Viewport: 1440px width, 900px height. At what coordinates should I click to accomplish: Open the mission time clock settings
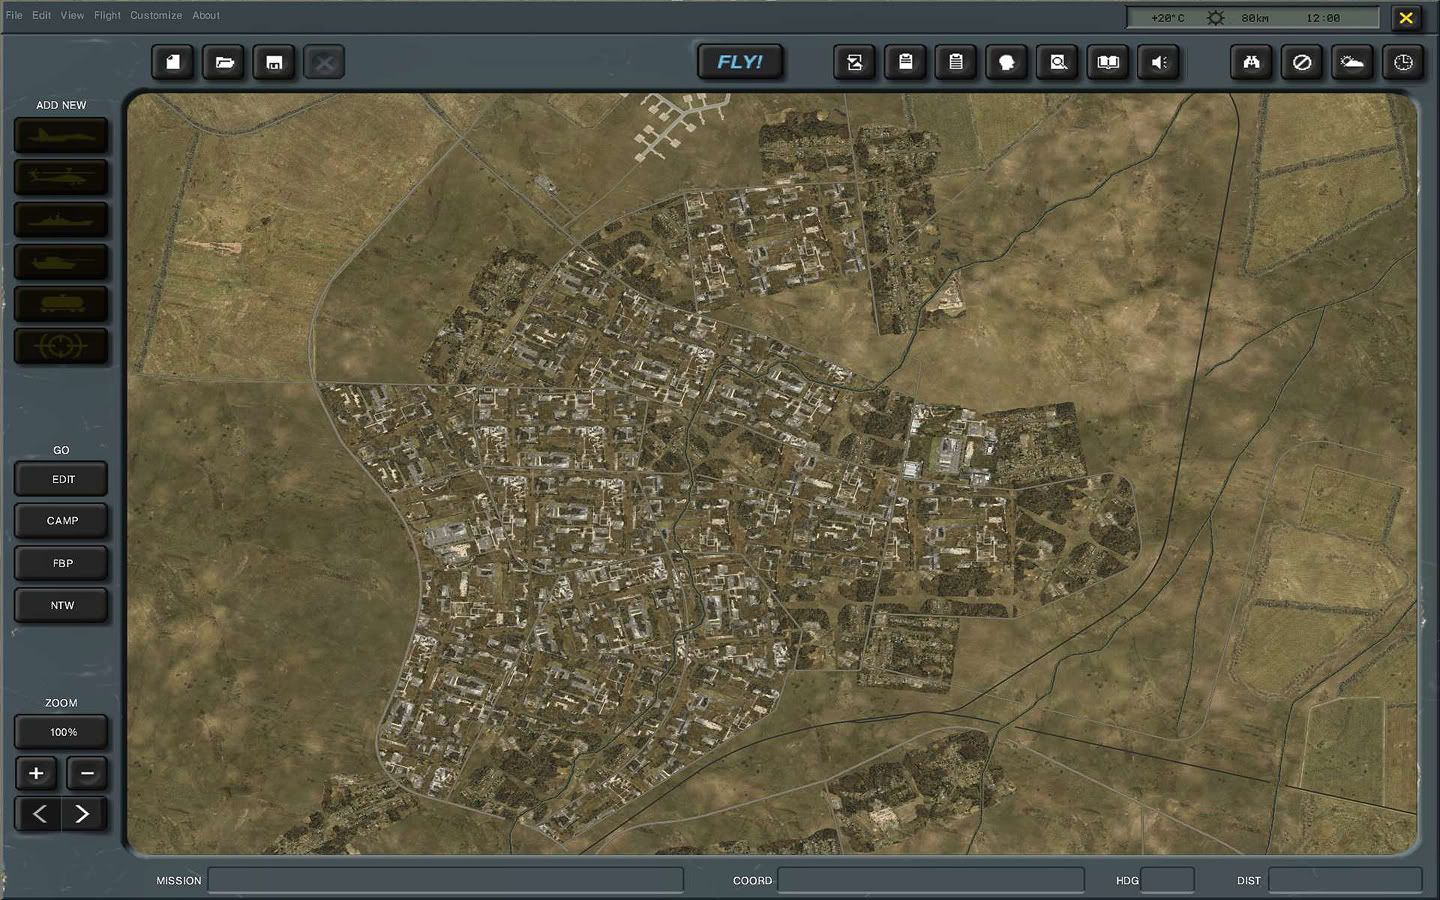point(1402,62)
